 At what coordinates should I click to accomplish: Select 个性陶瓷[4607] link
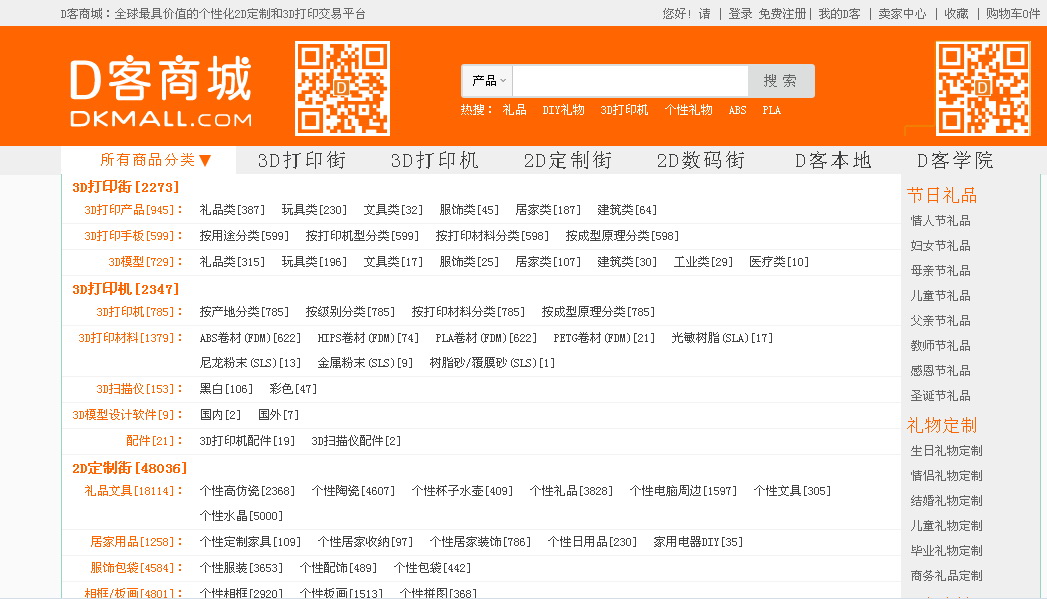(x=353, y=491)
